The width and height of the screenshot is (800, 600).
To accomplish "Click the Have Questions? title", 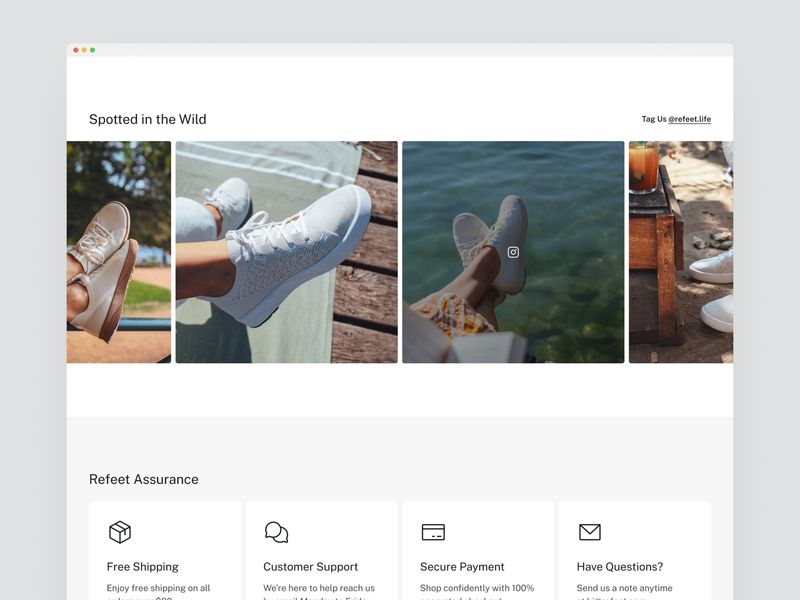I will (x=620, y=567).
